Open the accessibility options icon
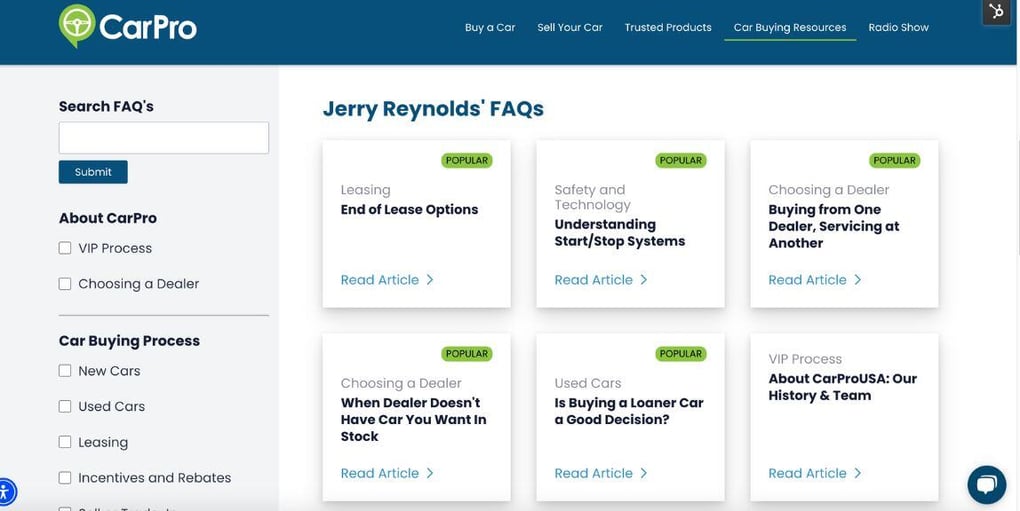The width and height of the screenshot is (1020, 511). click(5, 492)
